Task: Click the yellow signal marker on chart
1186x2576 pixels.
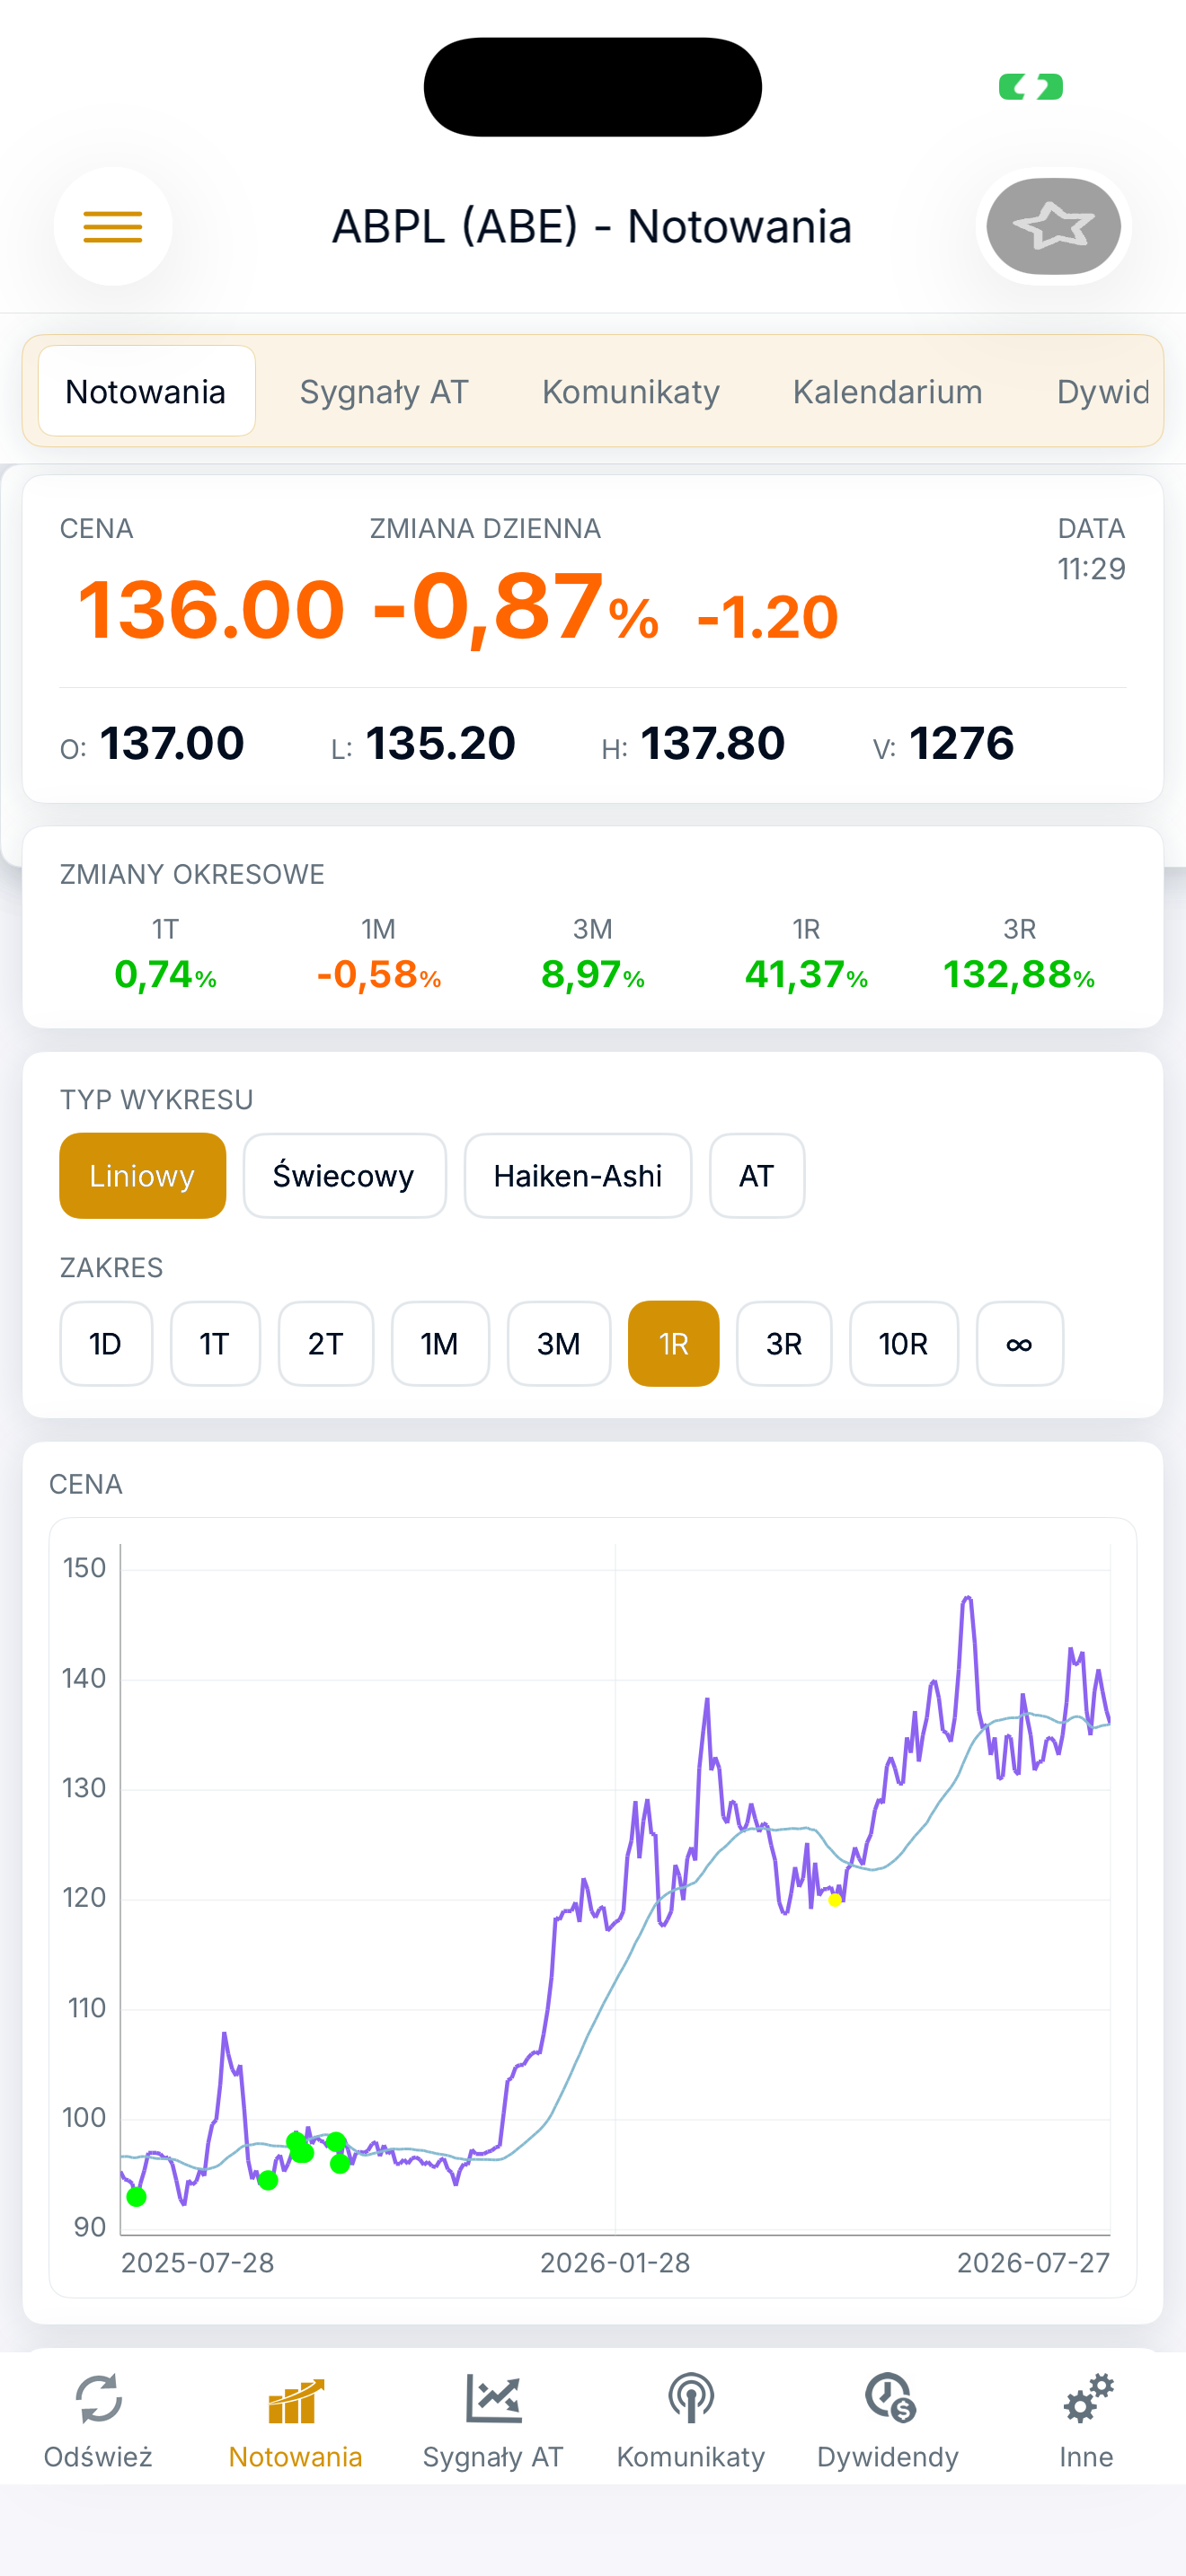Action: [x=835, y=1900]
